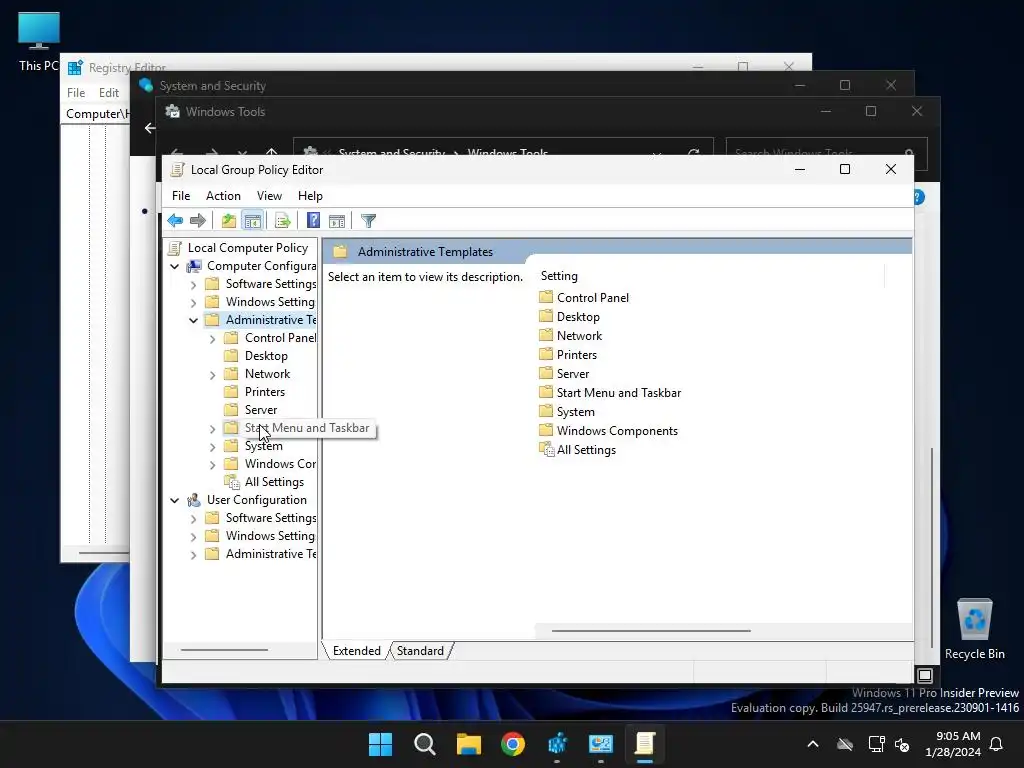1024x768 pixels.
Task: Click the Export List toolbar icon
Action: tap(282, 221)
